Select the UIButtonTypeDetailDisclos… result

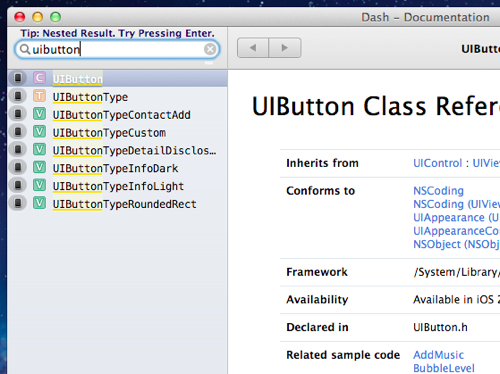click(117, 150)
